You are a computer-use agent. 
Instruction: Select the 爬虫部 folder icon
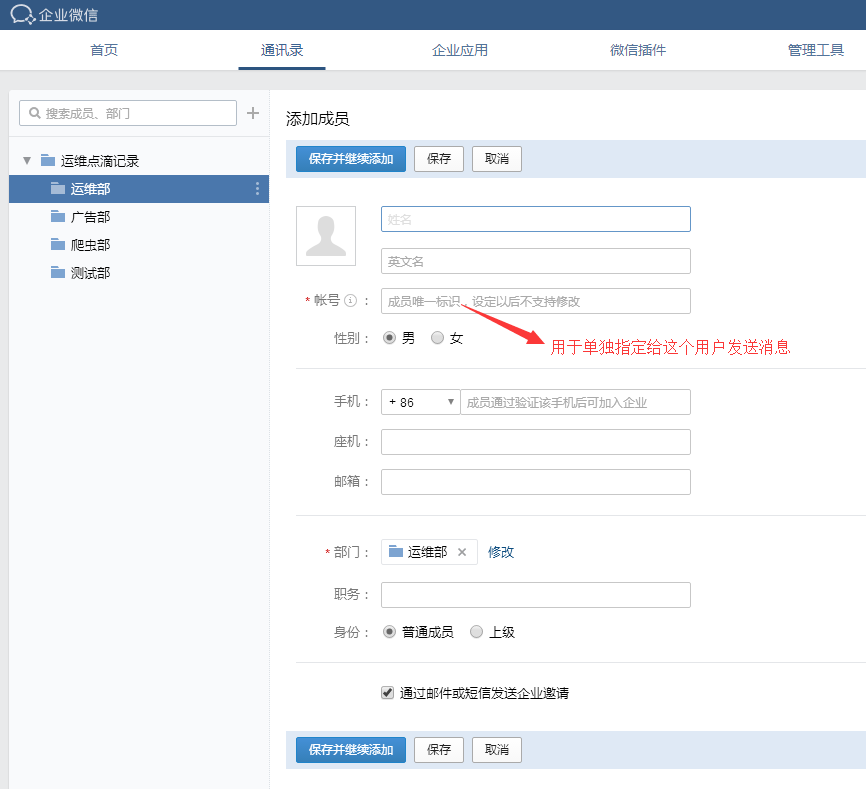coord(58,244)
